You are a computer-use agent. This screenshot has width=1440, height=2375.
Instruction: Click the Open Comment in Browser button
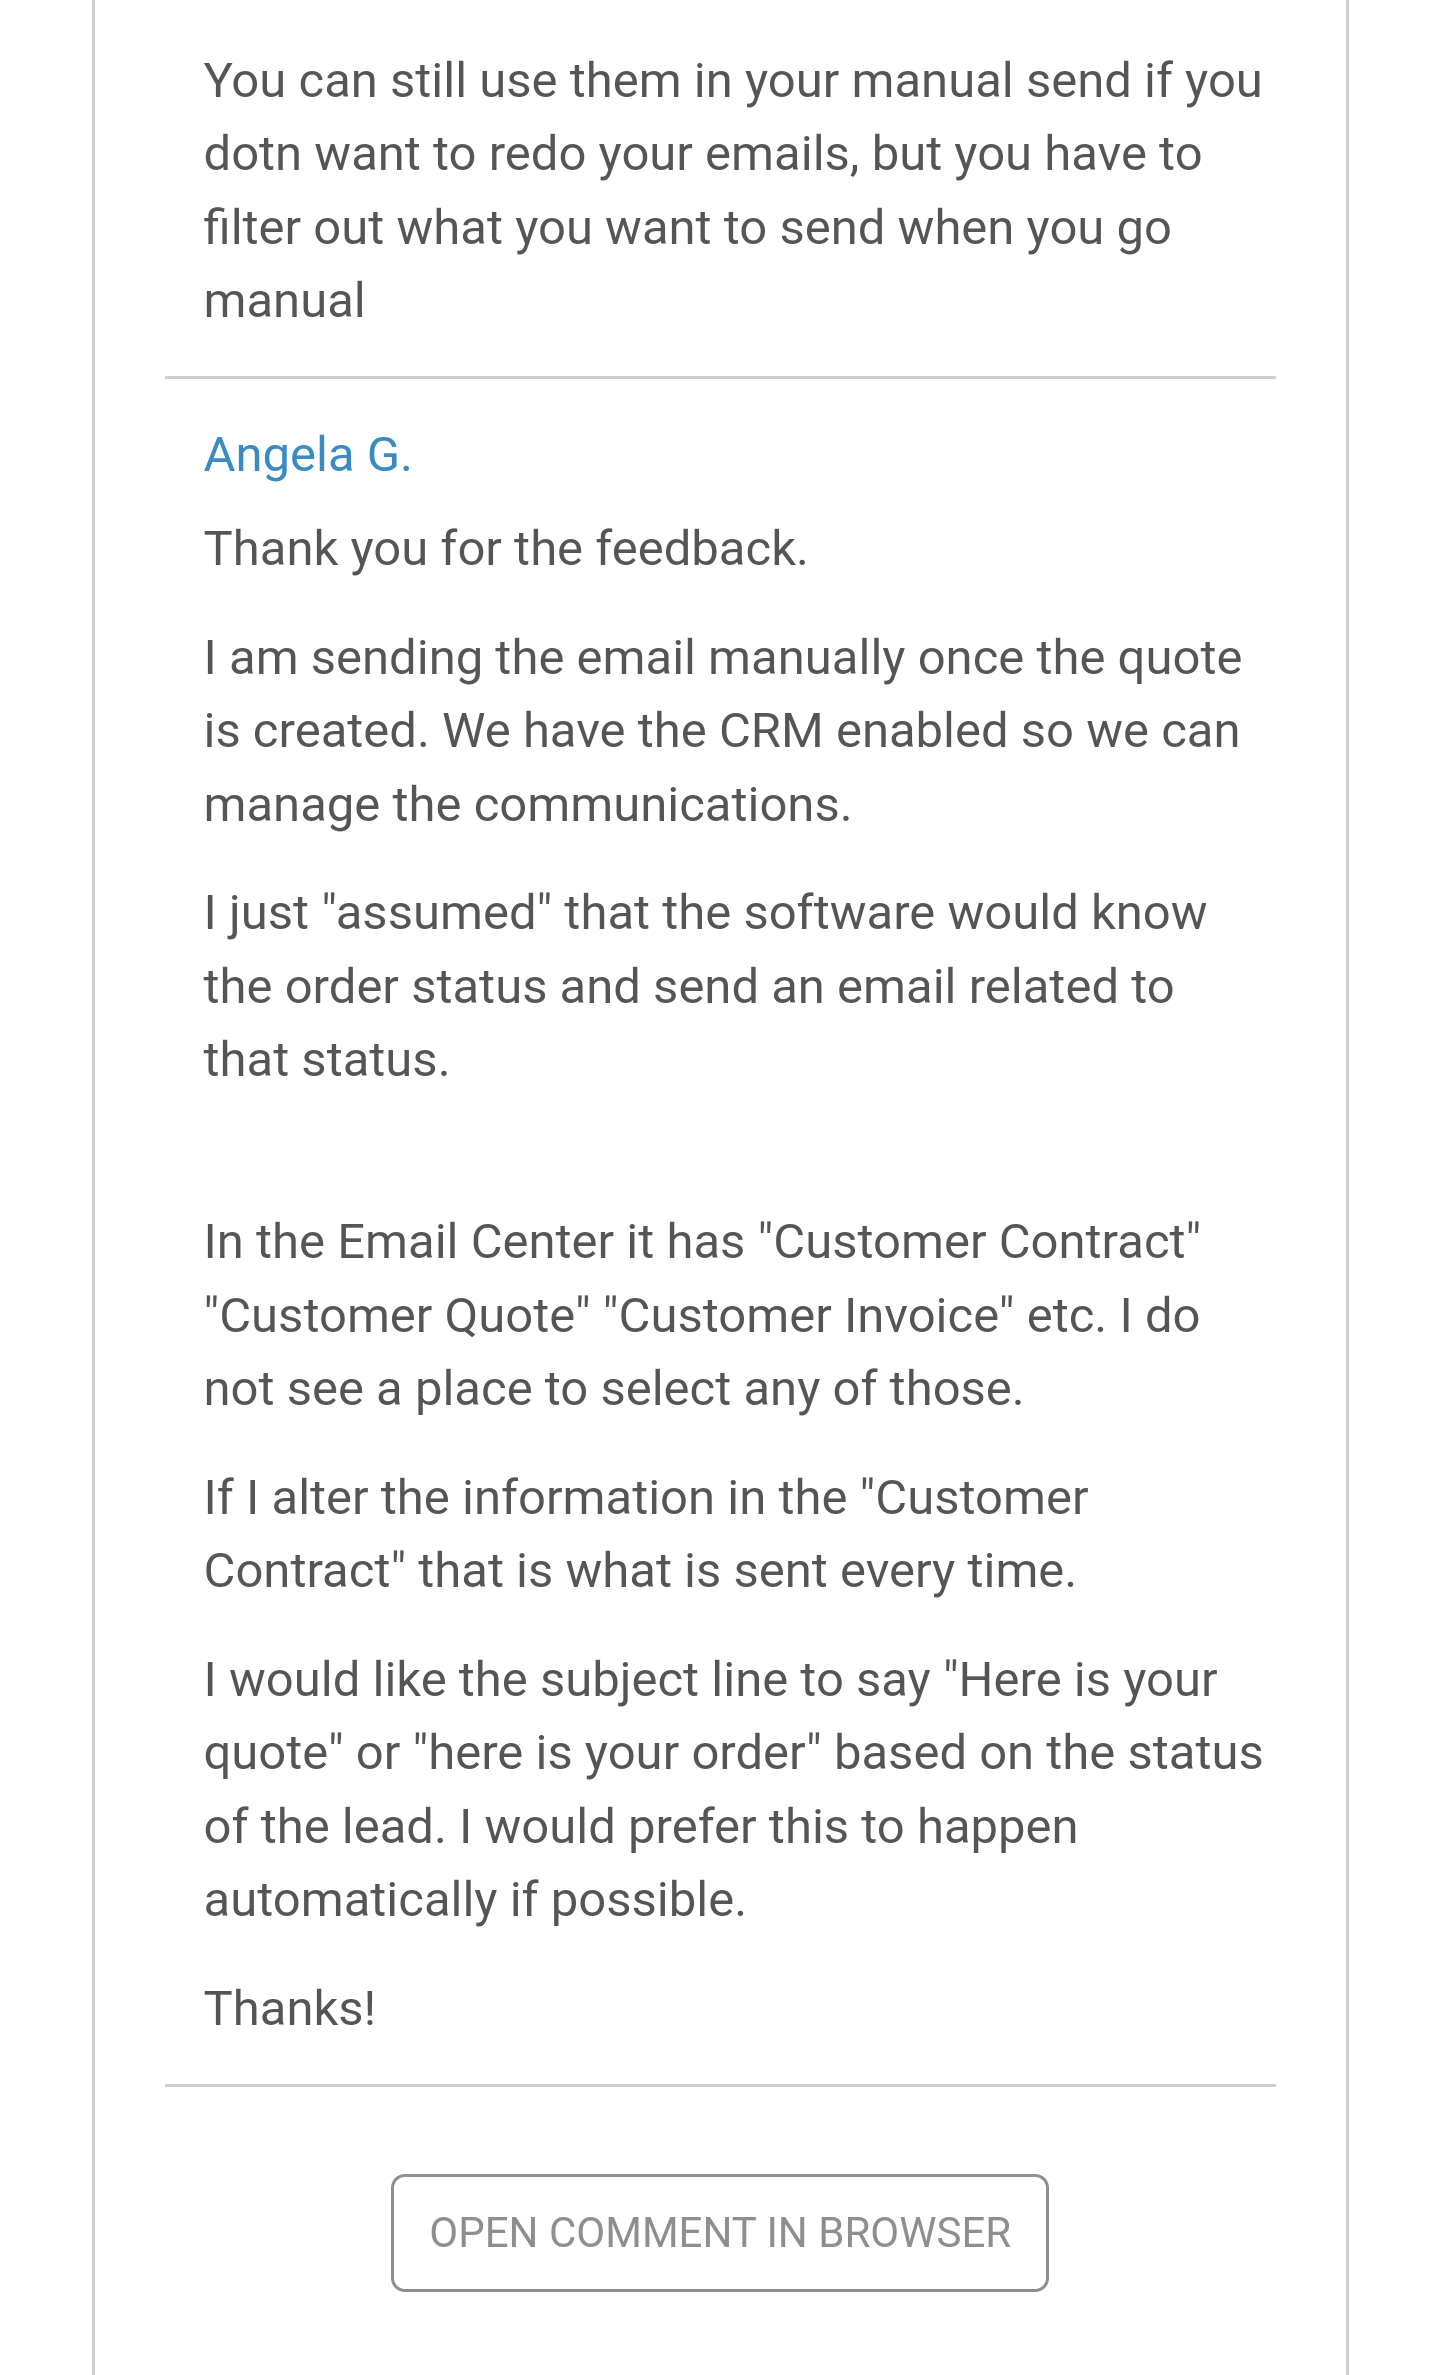click(719, 2232)
